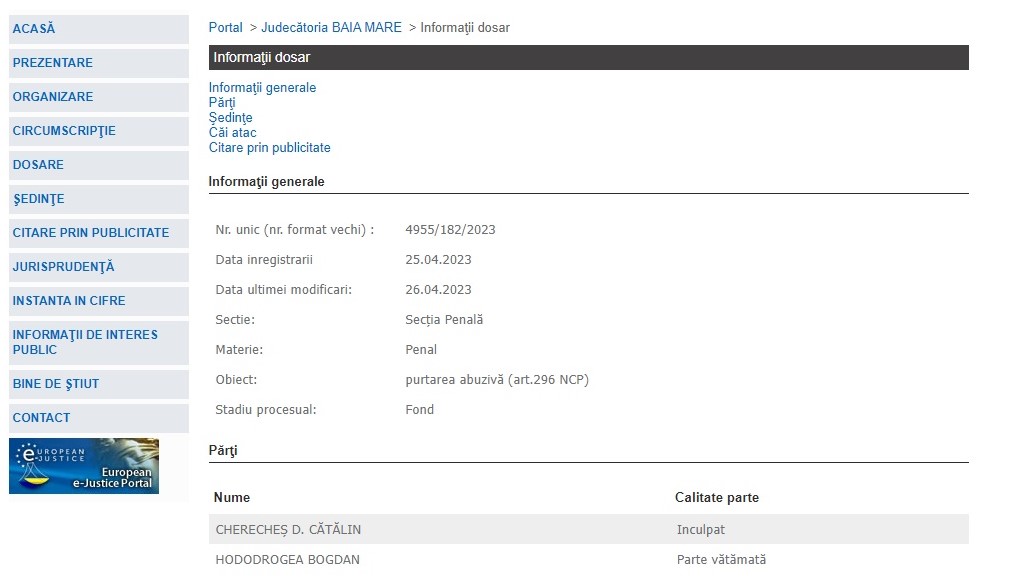Viewport: 1029px width, 579px height.
Task: Click the Căi atac link
Action: point(232,133)
